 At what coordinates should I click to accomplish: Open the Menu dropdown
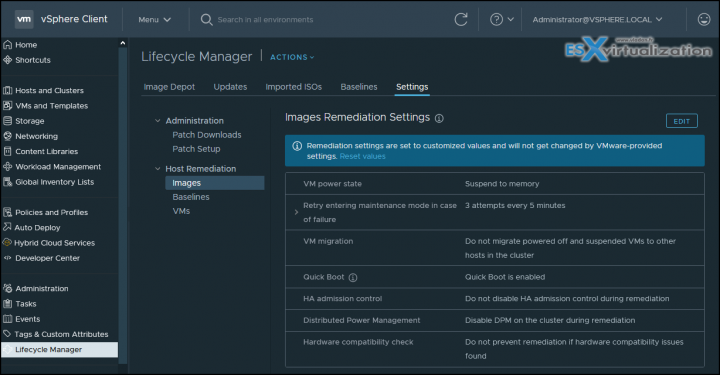coord(154,20)
